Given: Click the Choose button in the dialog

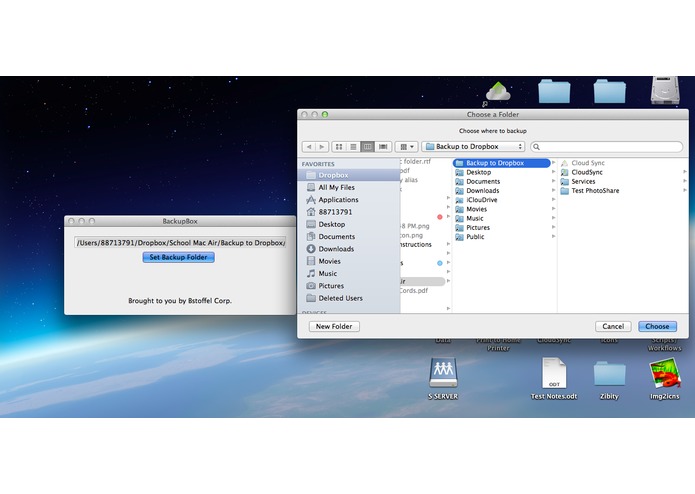Looking at the screenshot, I should pos(657,326).
